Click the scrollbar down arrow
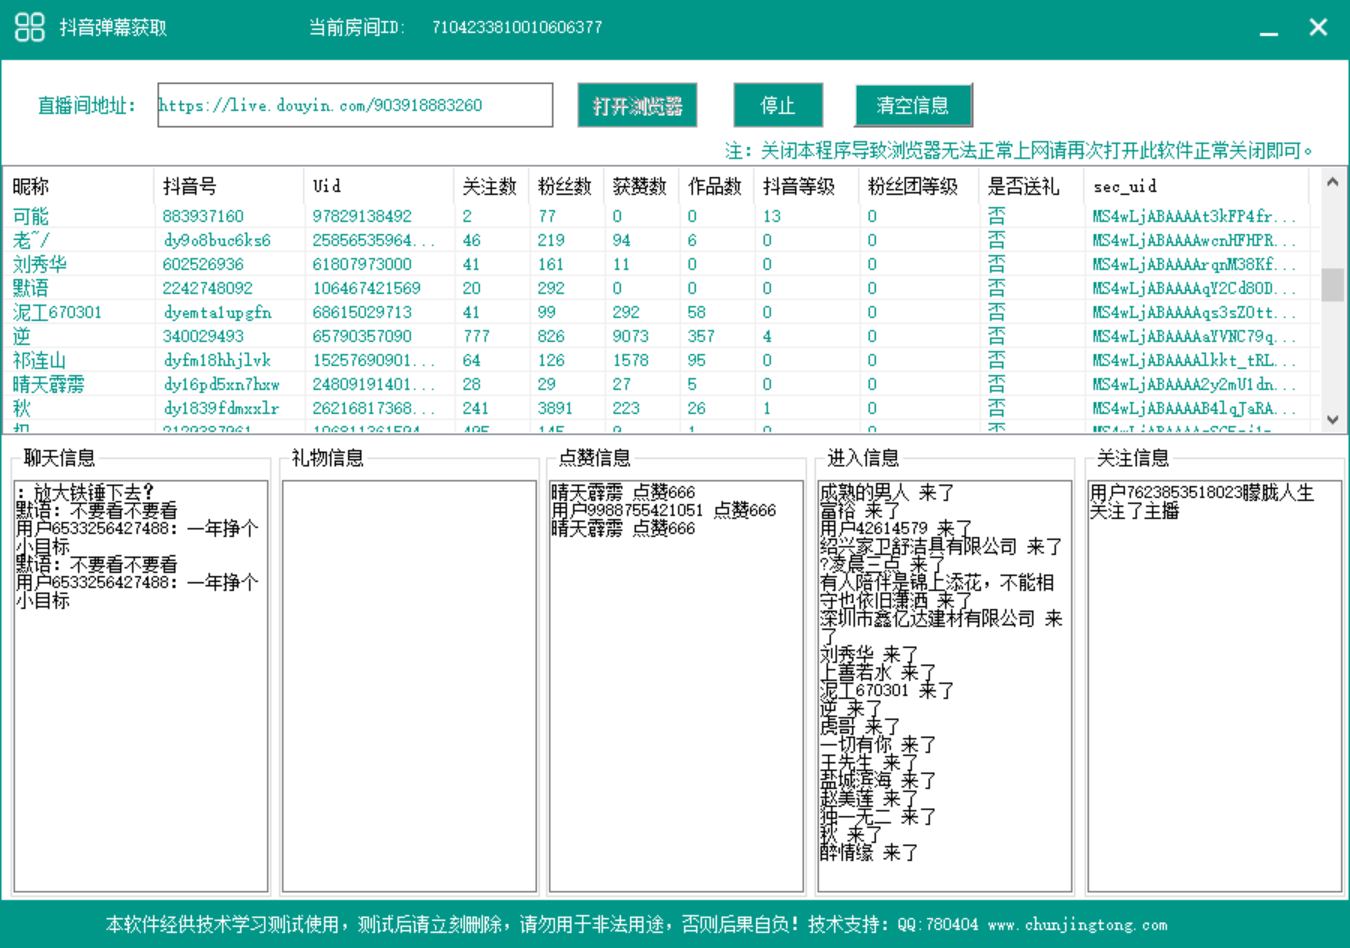Viewport: 1350px width, 948px height. [1332, 421]
